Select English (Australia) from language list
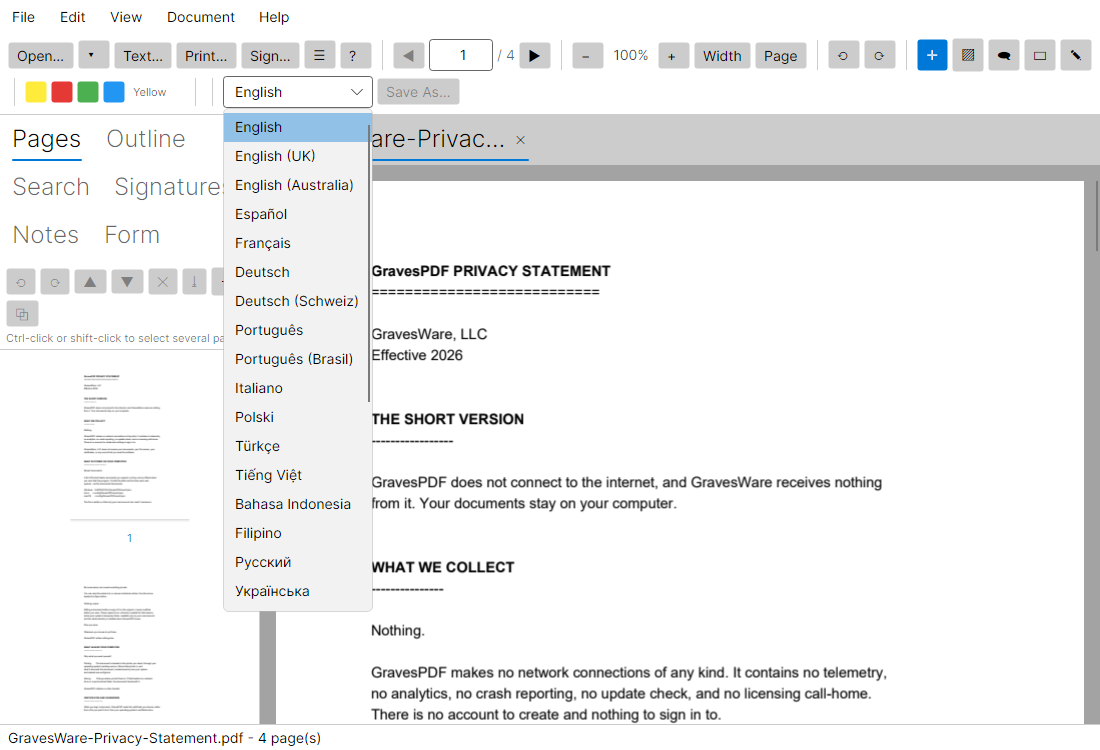1100x750 pixels. click(296, 185)
